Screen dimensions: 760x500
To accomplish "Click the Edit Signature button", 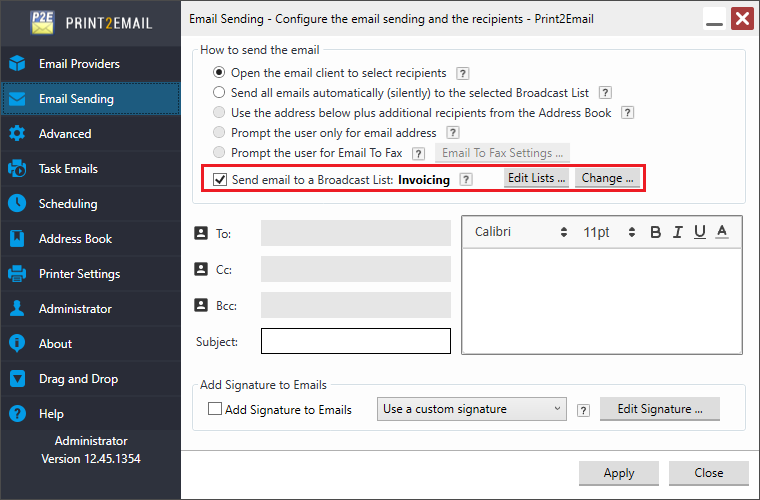I will (x=660, y=409).
